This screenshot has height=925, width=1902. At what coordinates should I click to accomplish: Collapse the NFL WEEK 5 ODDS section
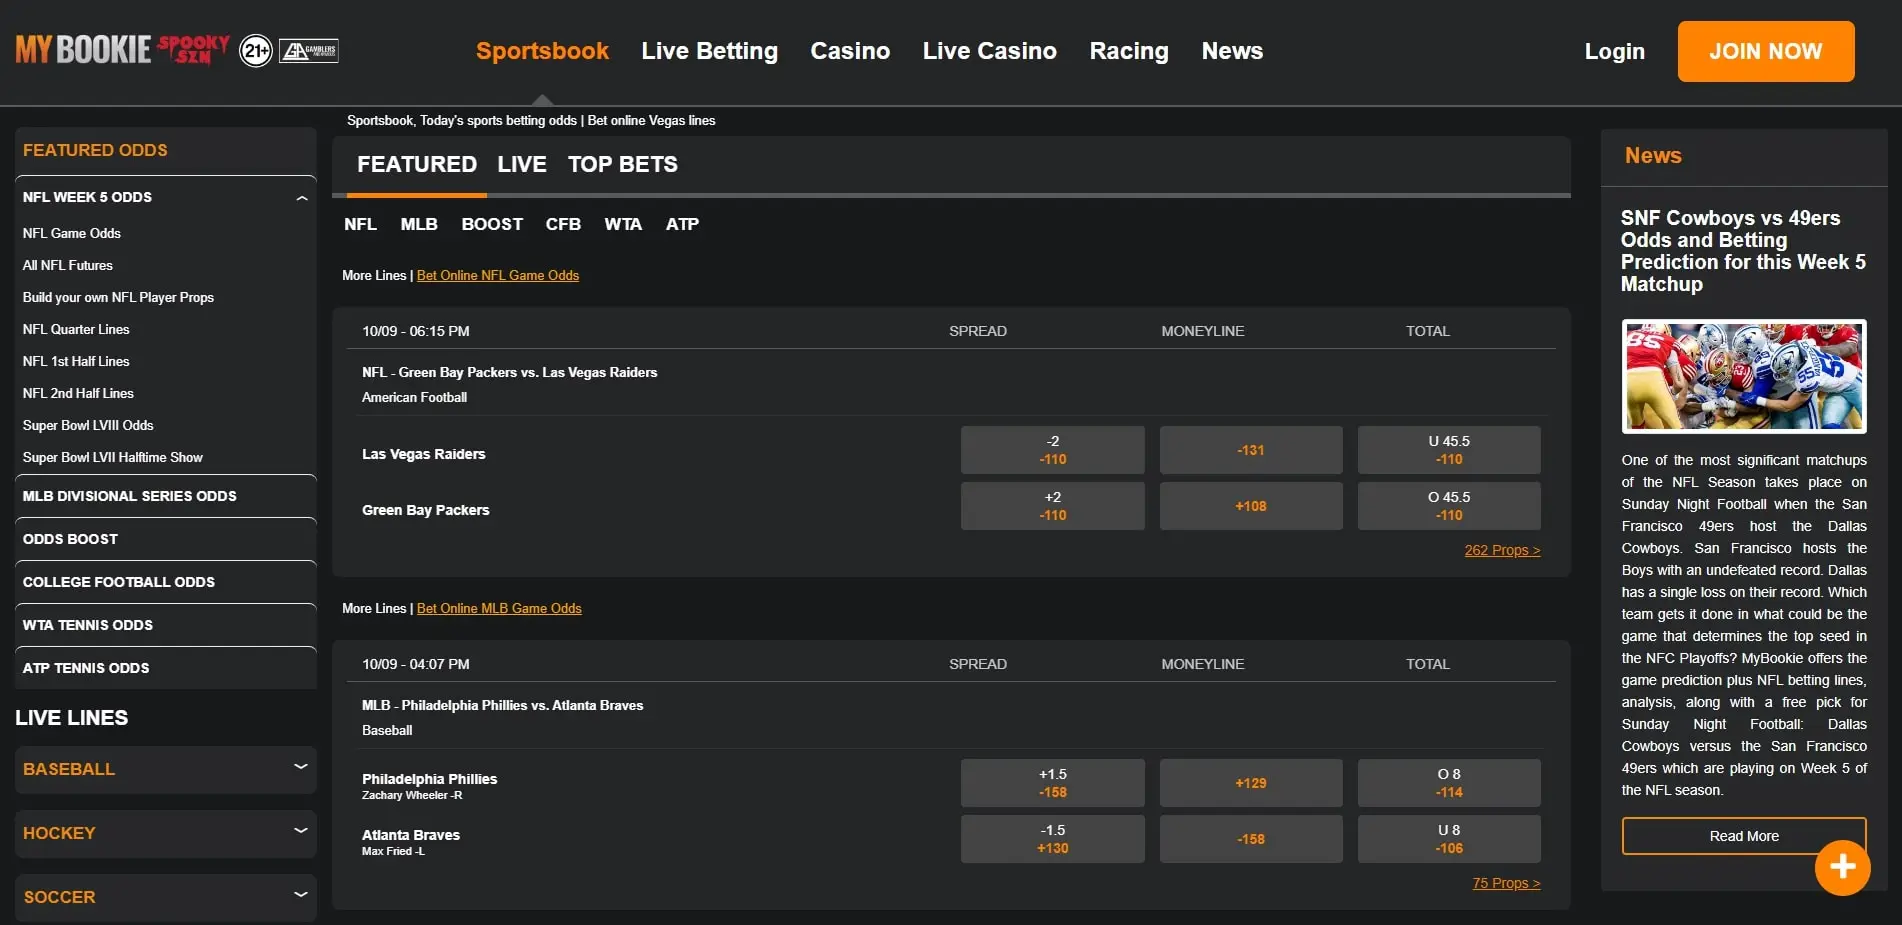click(x=300, y=197)
